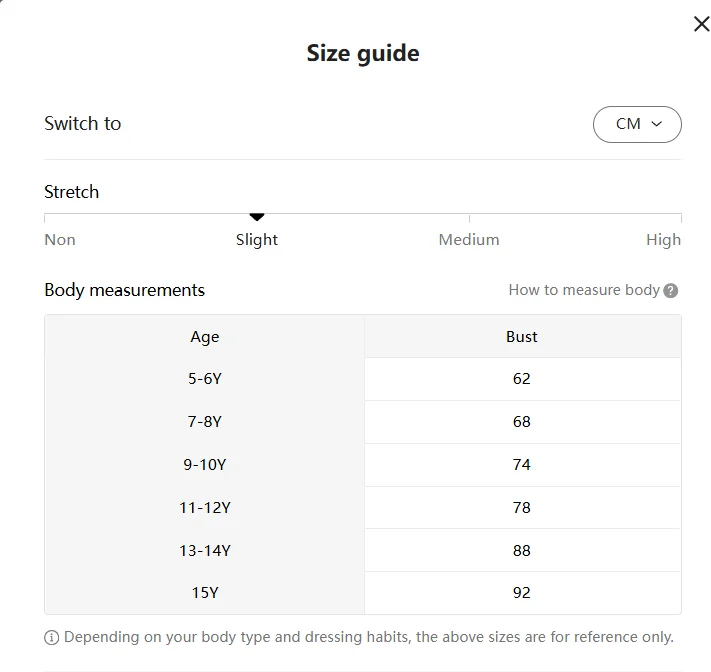Close the Size guide dialog
The width and height of the screenshot is (711, 672).
[x=701, y=24]
